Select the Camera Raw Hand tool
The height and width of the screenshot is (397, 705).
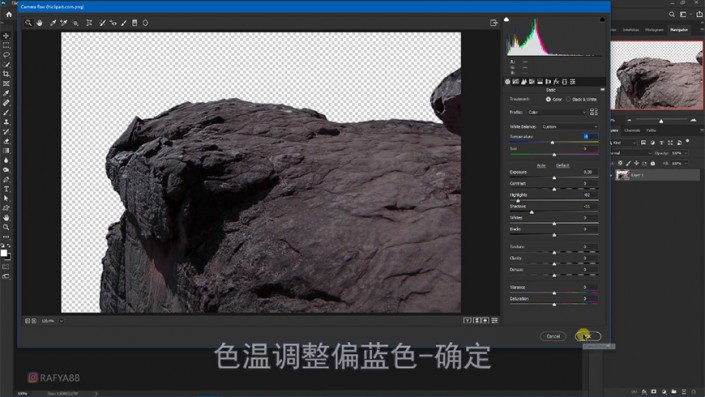coord(40,23)
